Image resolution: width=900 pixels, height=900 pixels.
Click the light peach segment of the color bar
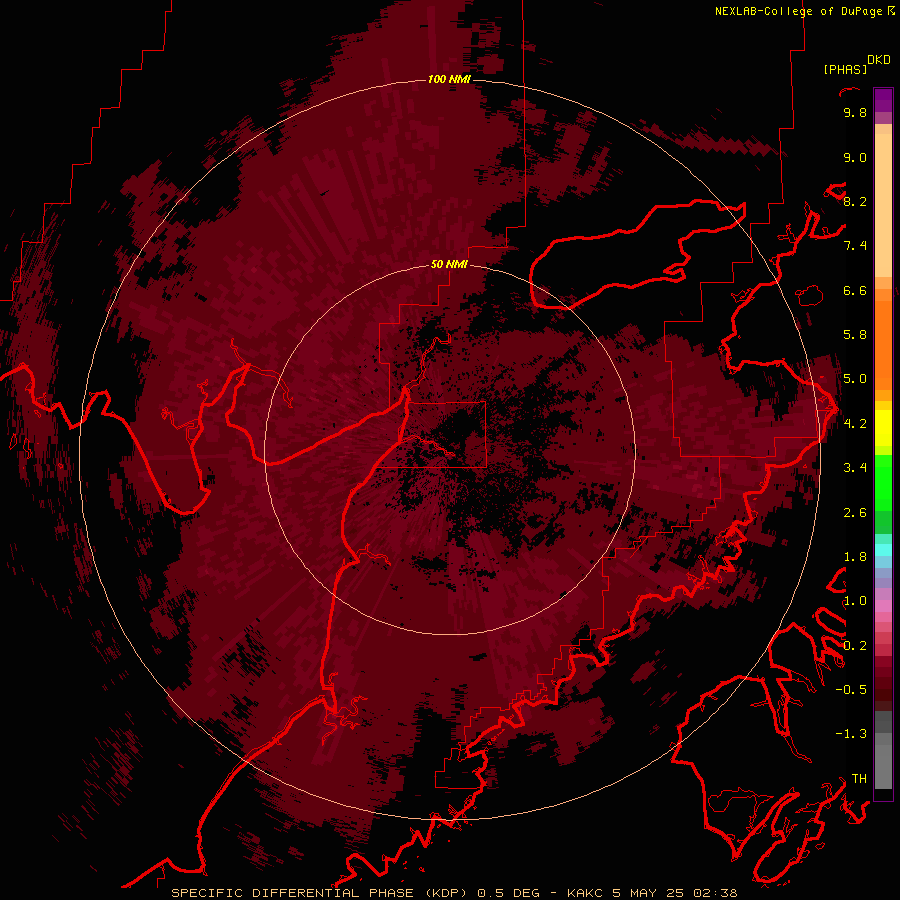tap(883, 205)
